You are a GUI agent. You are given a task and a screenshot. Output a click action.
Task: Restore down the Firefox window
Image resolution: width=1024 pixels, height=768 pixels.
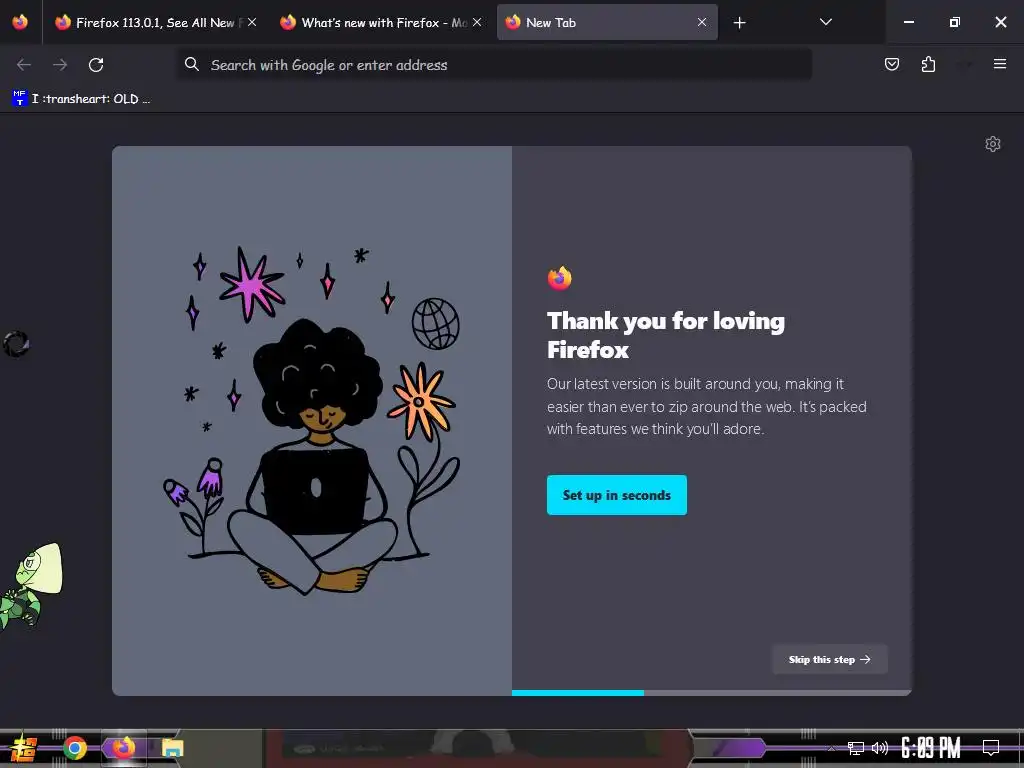[955, 22]
